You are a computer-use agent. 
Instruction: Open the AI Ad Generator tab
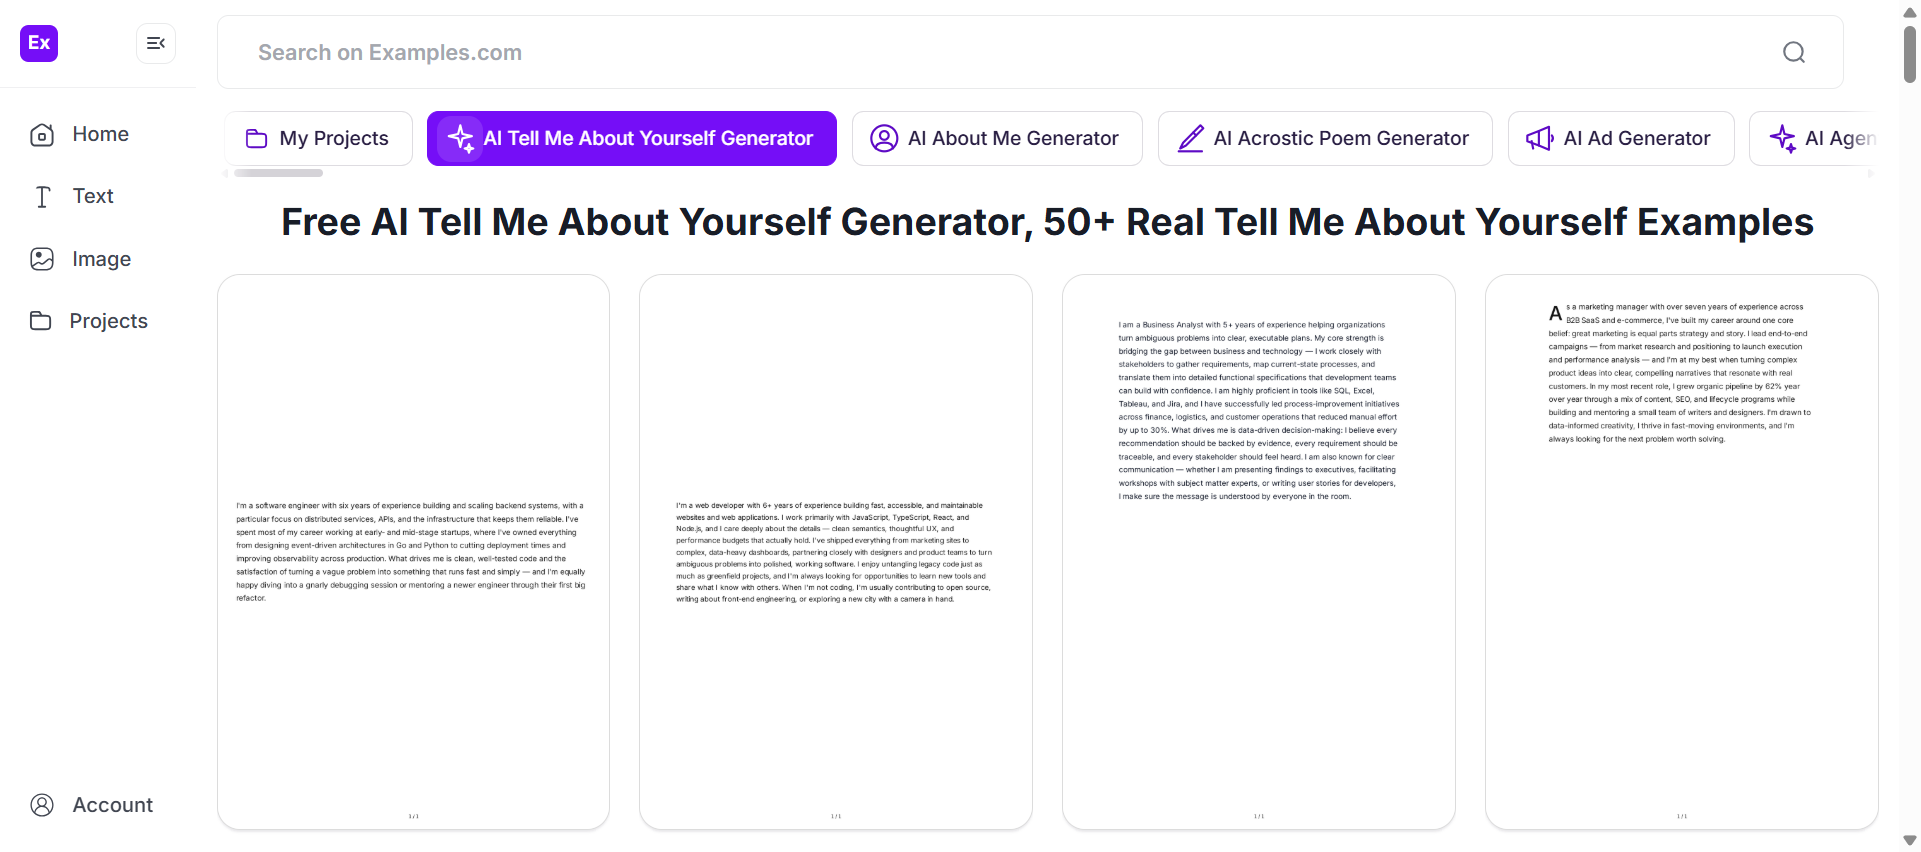[1621, 138]
